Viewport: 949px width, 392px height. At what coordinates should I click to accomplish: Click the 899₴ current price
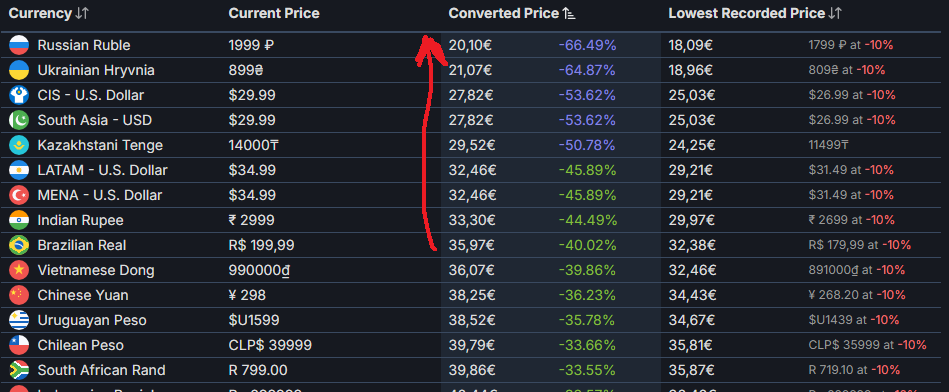[246, 70]
